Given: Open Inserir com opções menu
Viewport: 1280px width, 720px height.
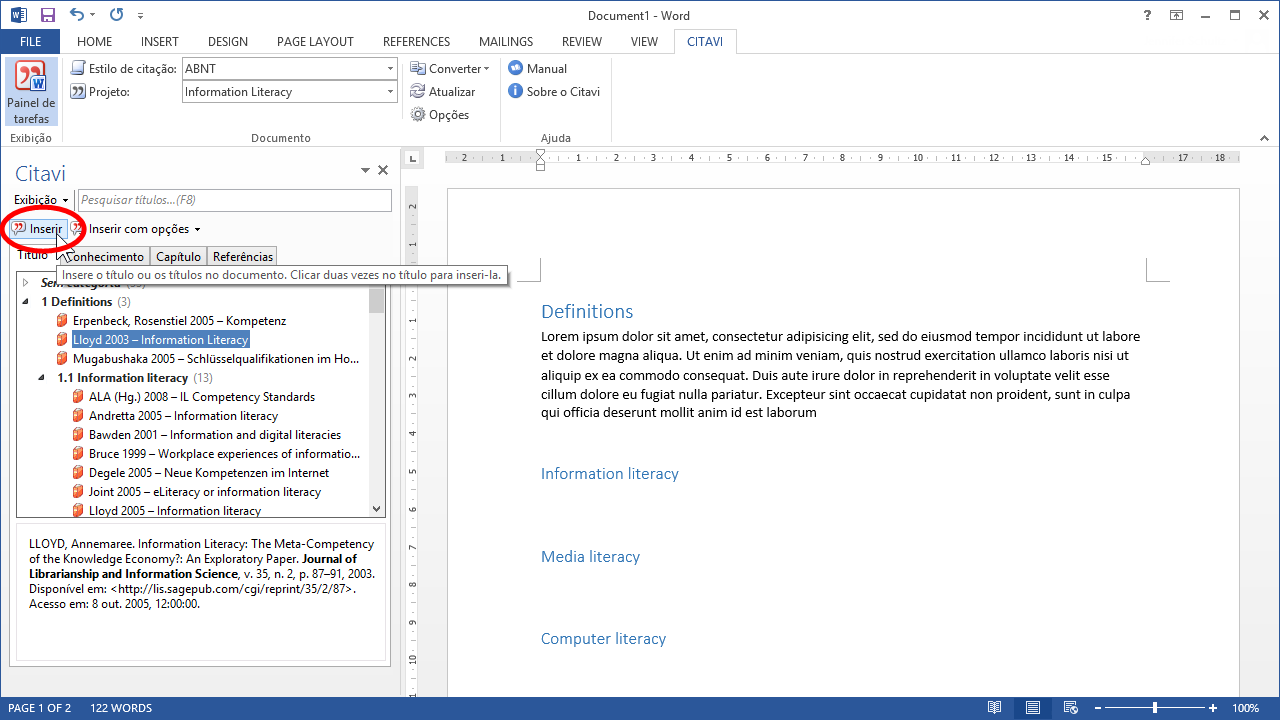Looking at the screenshot, I should tap(136, 229).
